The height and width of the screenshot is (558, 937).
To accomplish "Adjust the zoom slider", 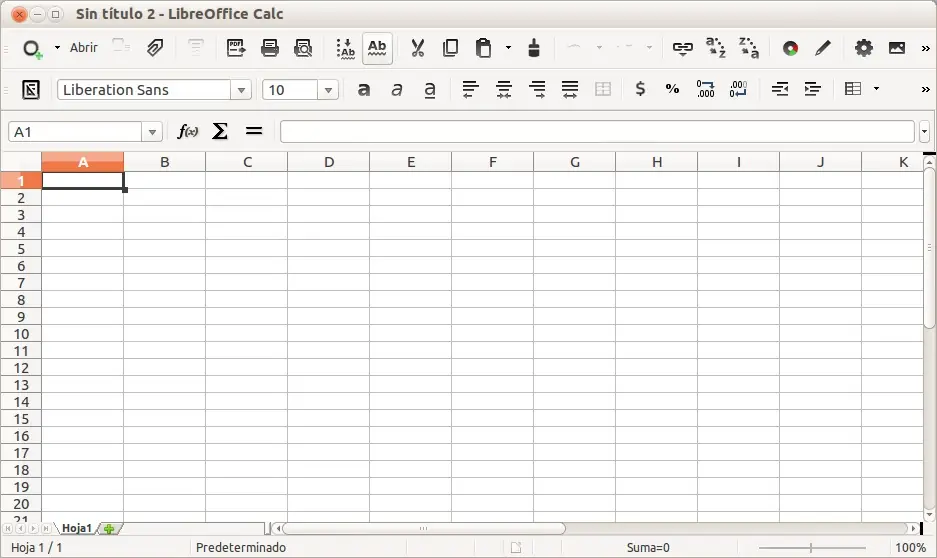I will click(812, 547).
